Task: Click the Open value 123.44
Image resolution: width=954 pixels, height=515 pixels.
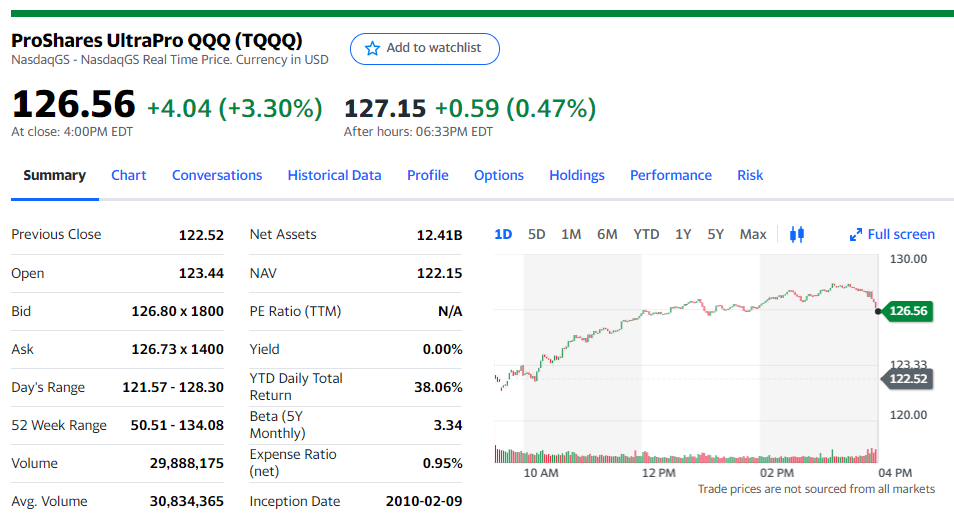Action: tap(201, 273)
